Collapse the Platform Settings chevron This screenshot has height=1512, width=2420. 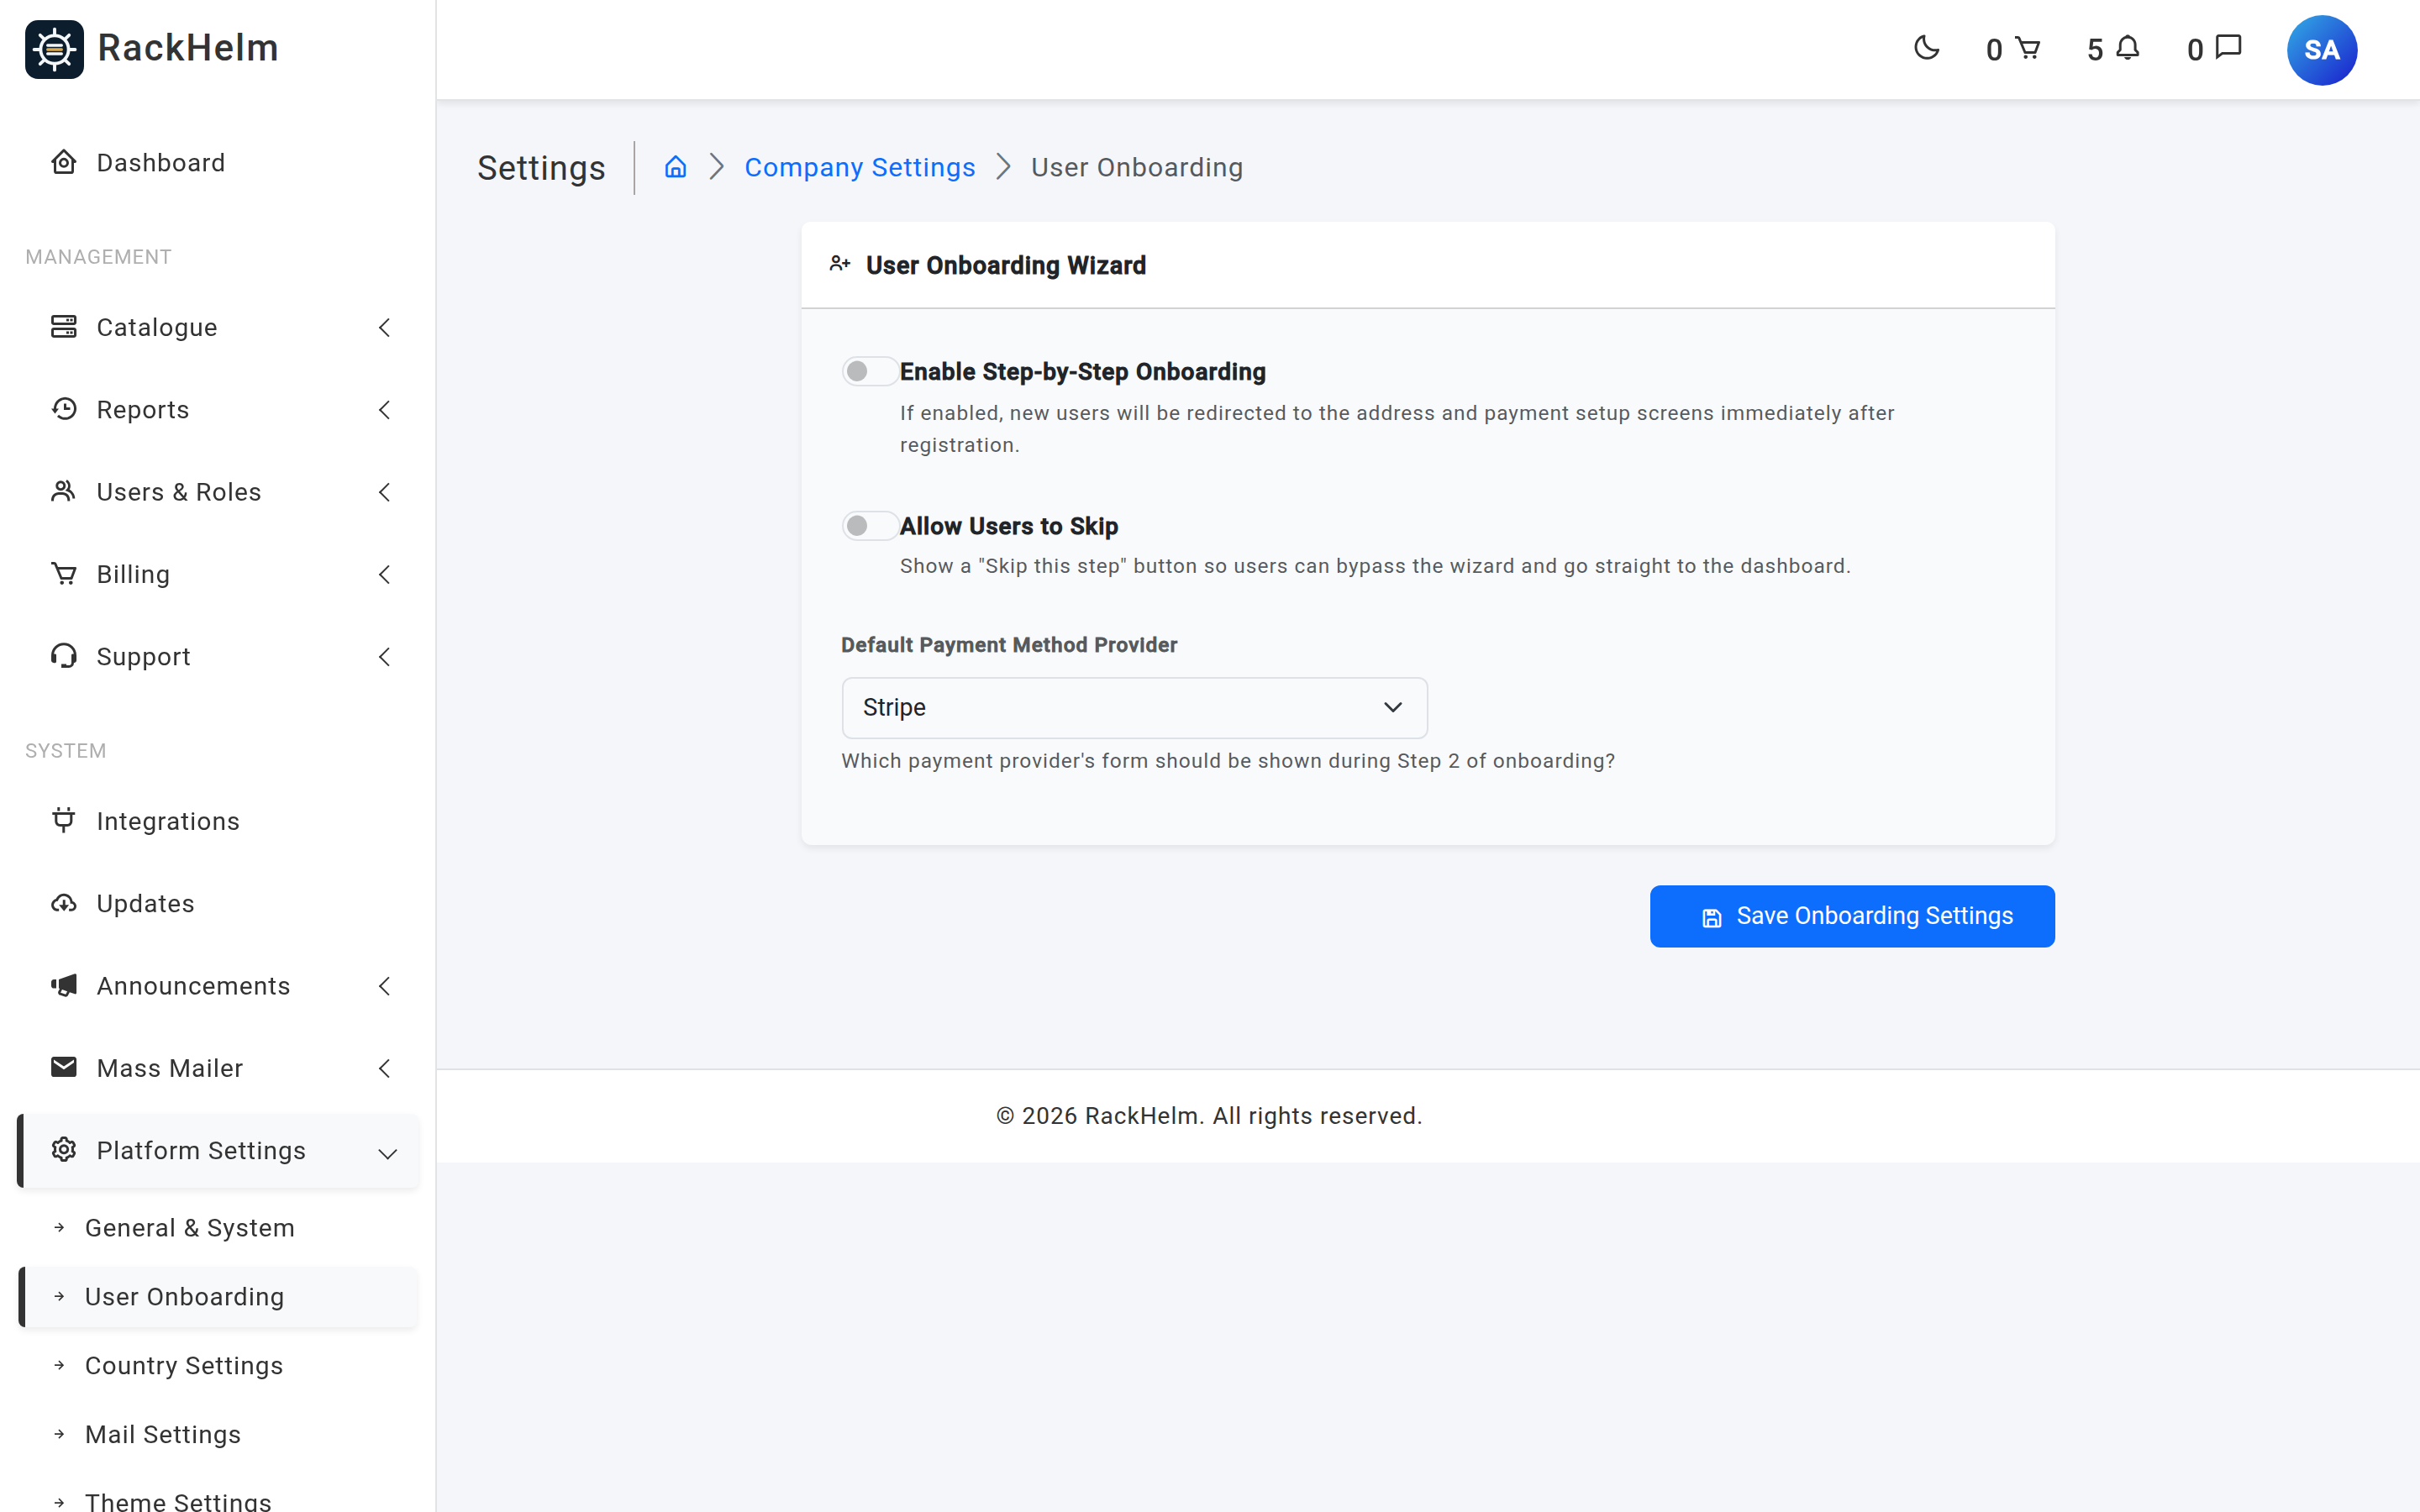[388, 1153]
